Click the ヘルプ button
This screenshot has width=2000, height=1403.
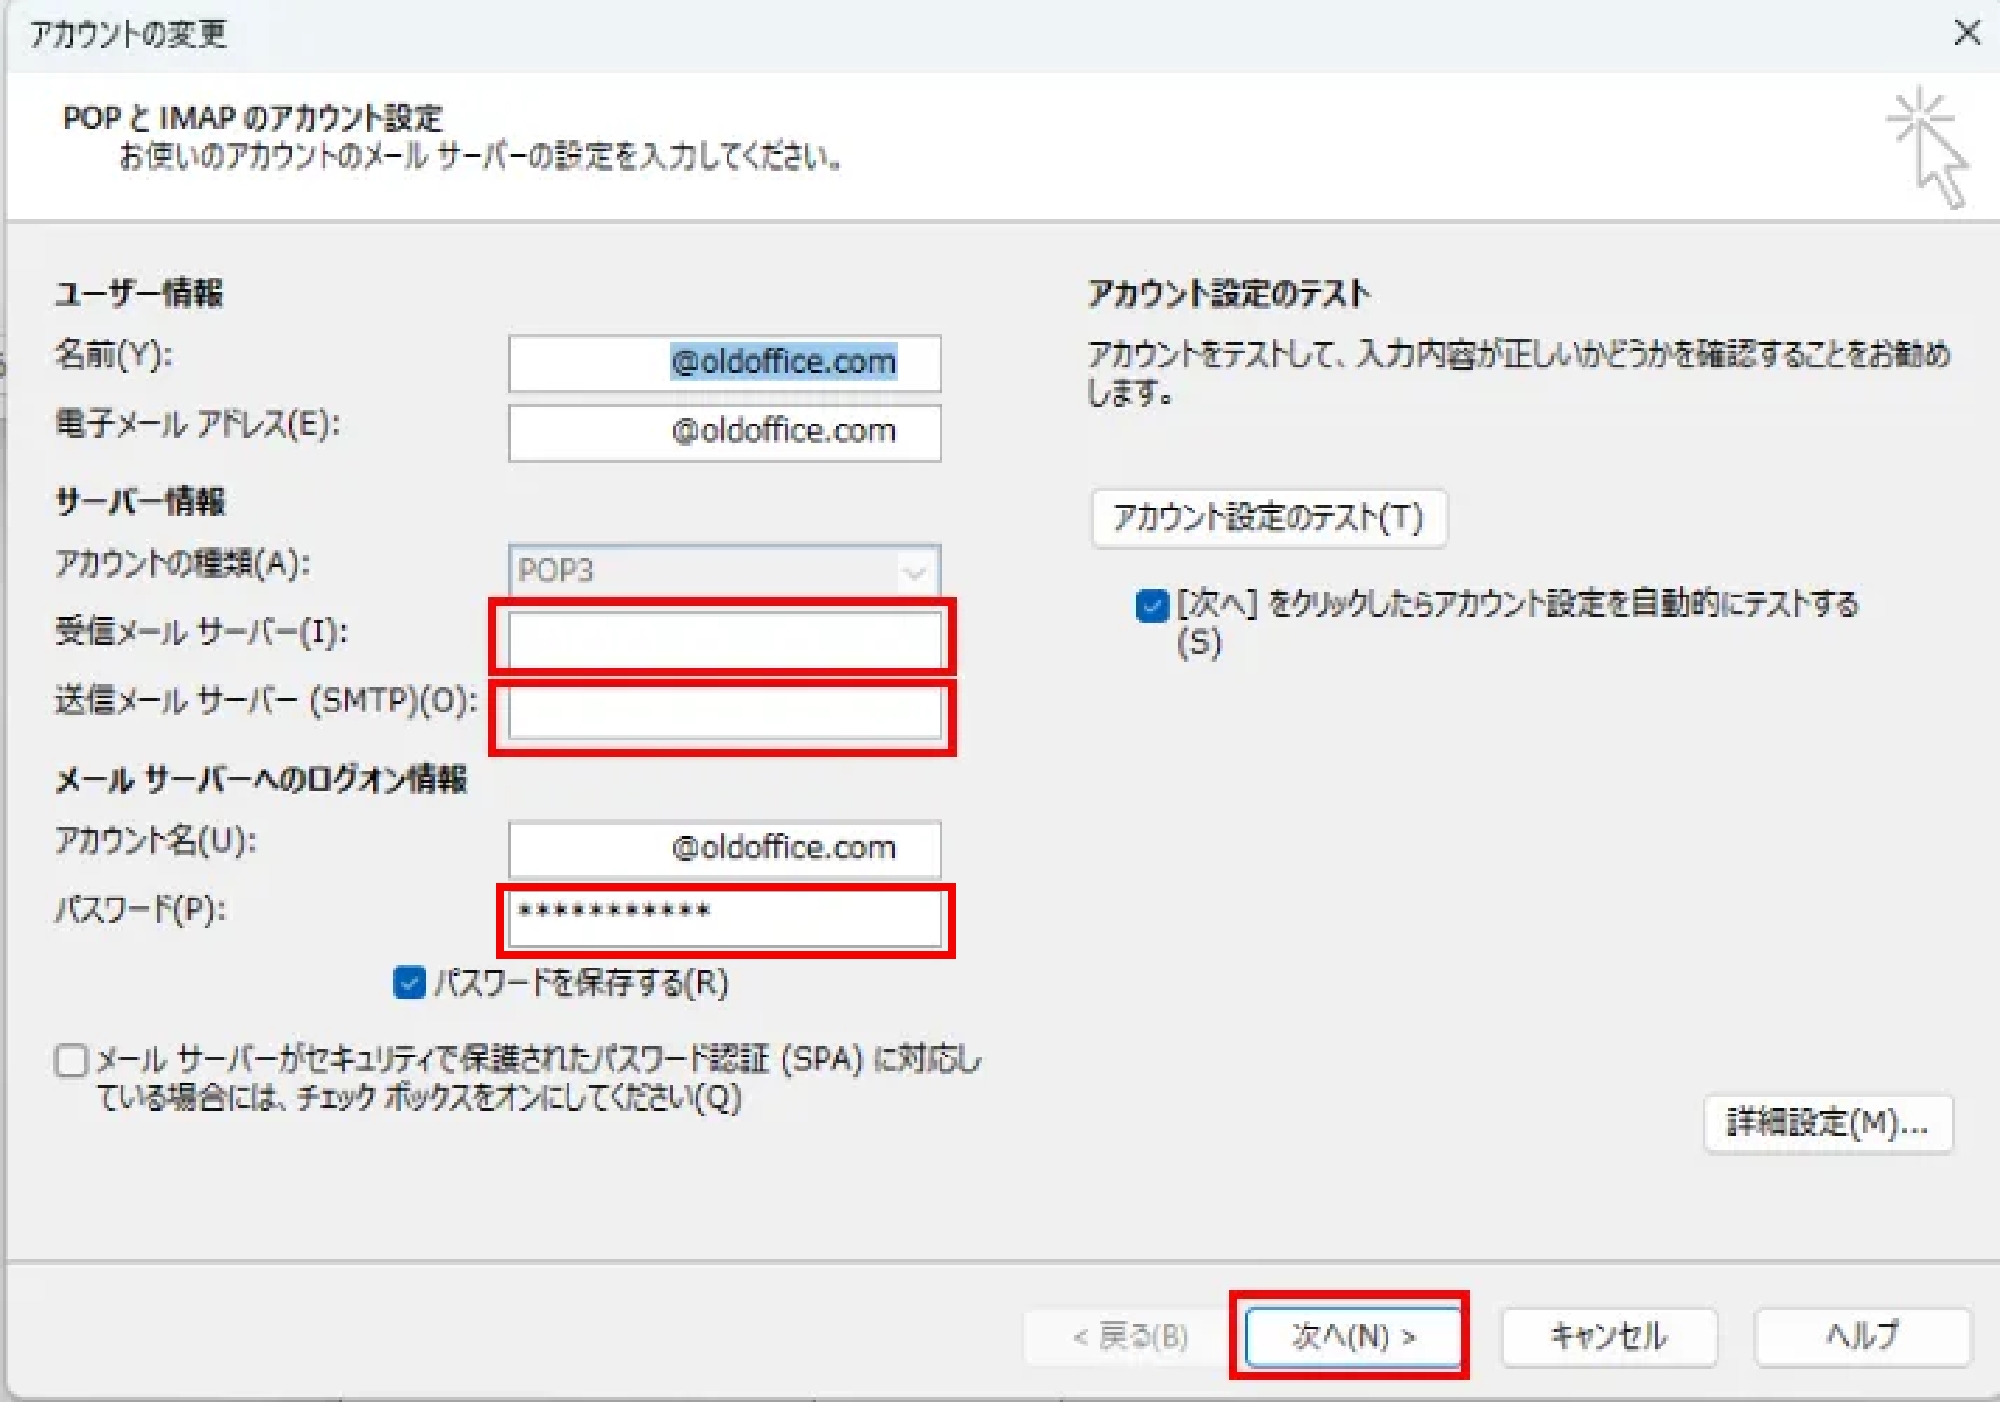point(1862,1337)
